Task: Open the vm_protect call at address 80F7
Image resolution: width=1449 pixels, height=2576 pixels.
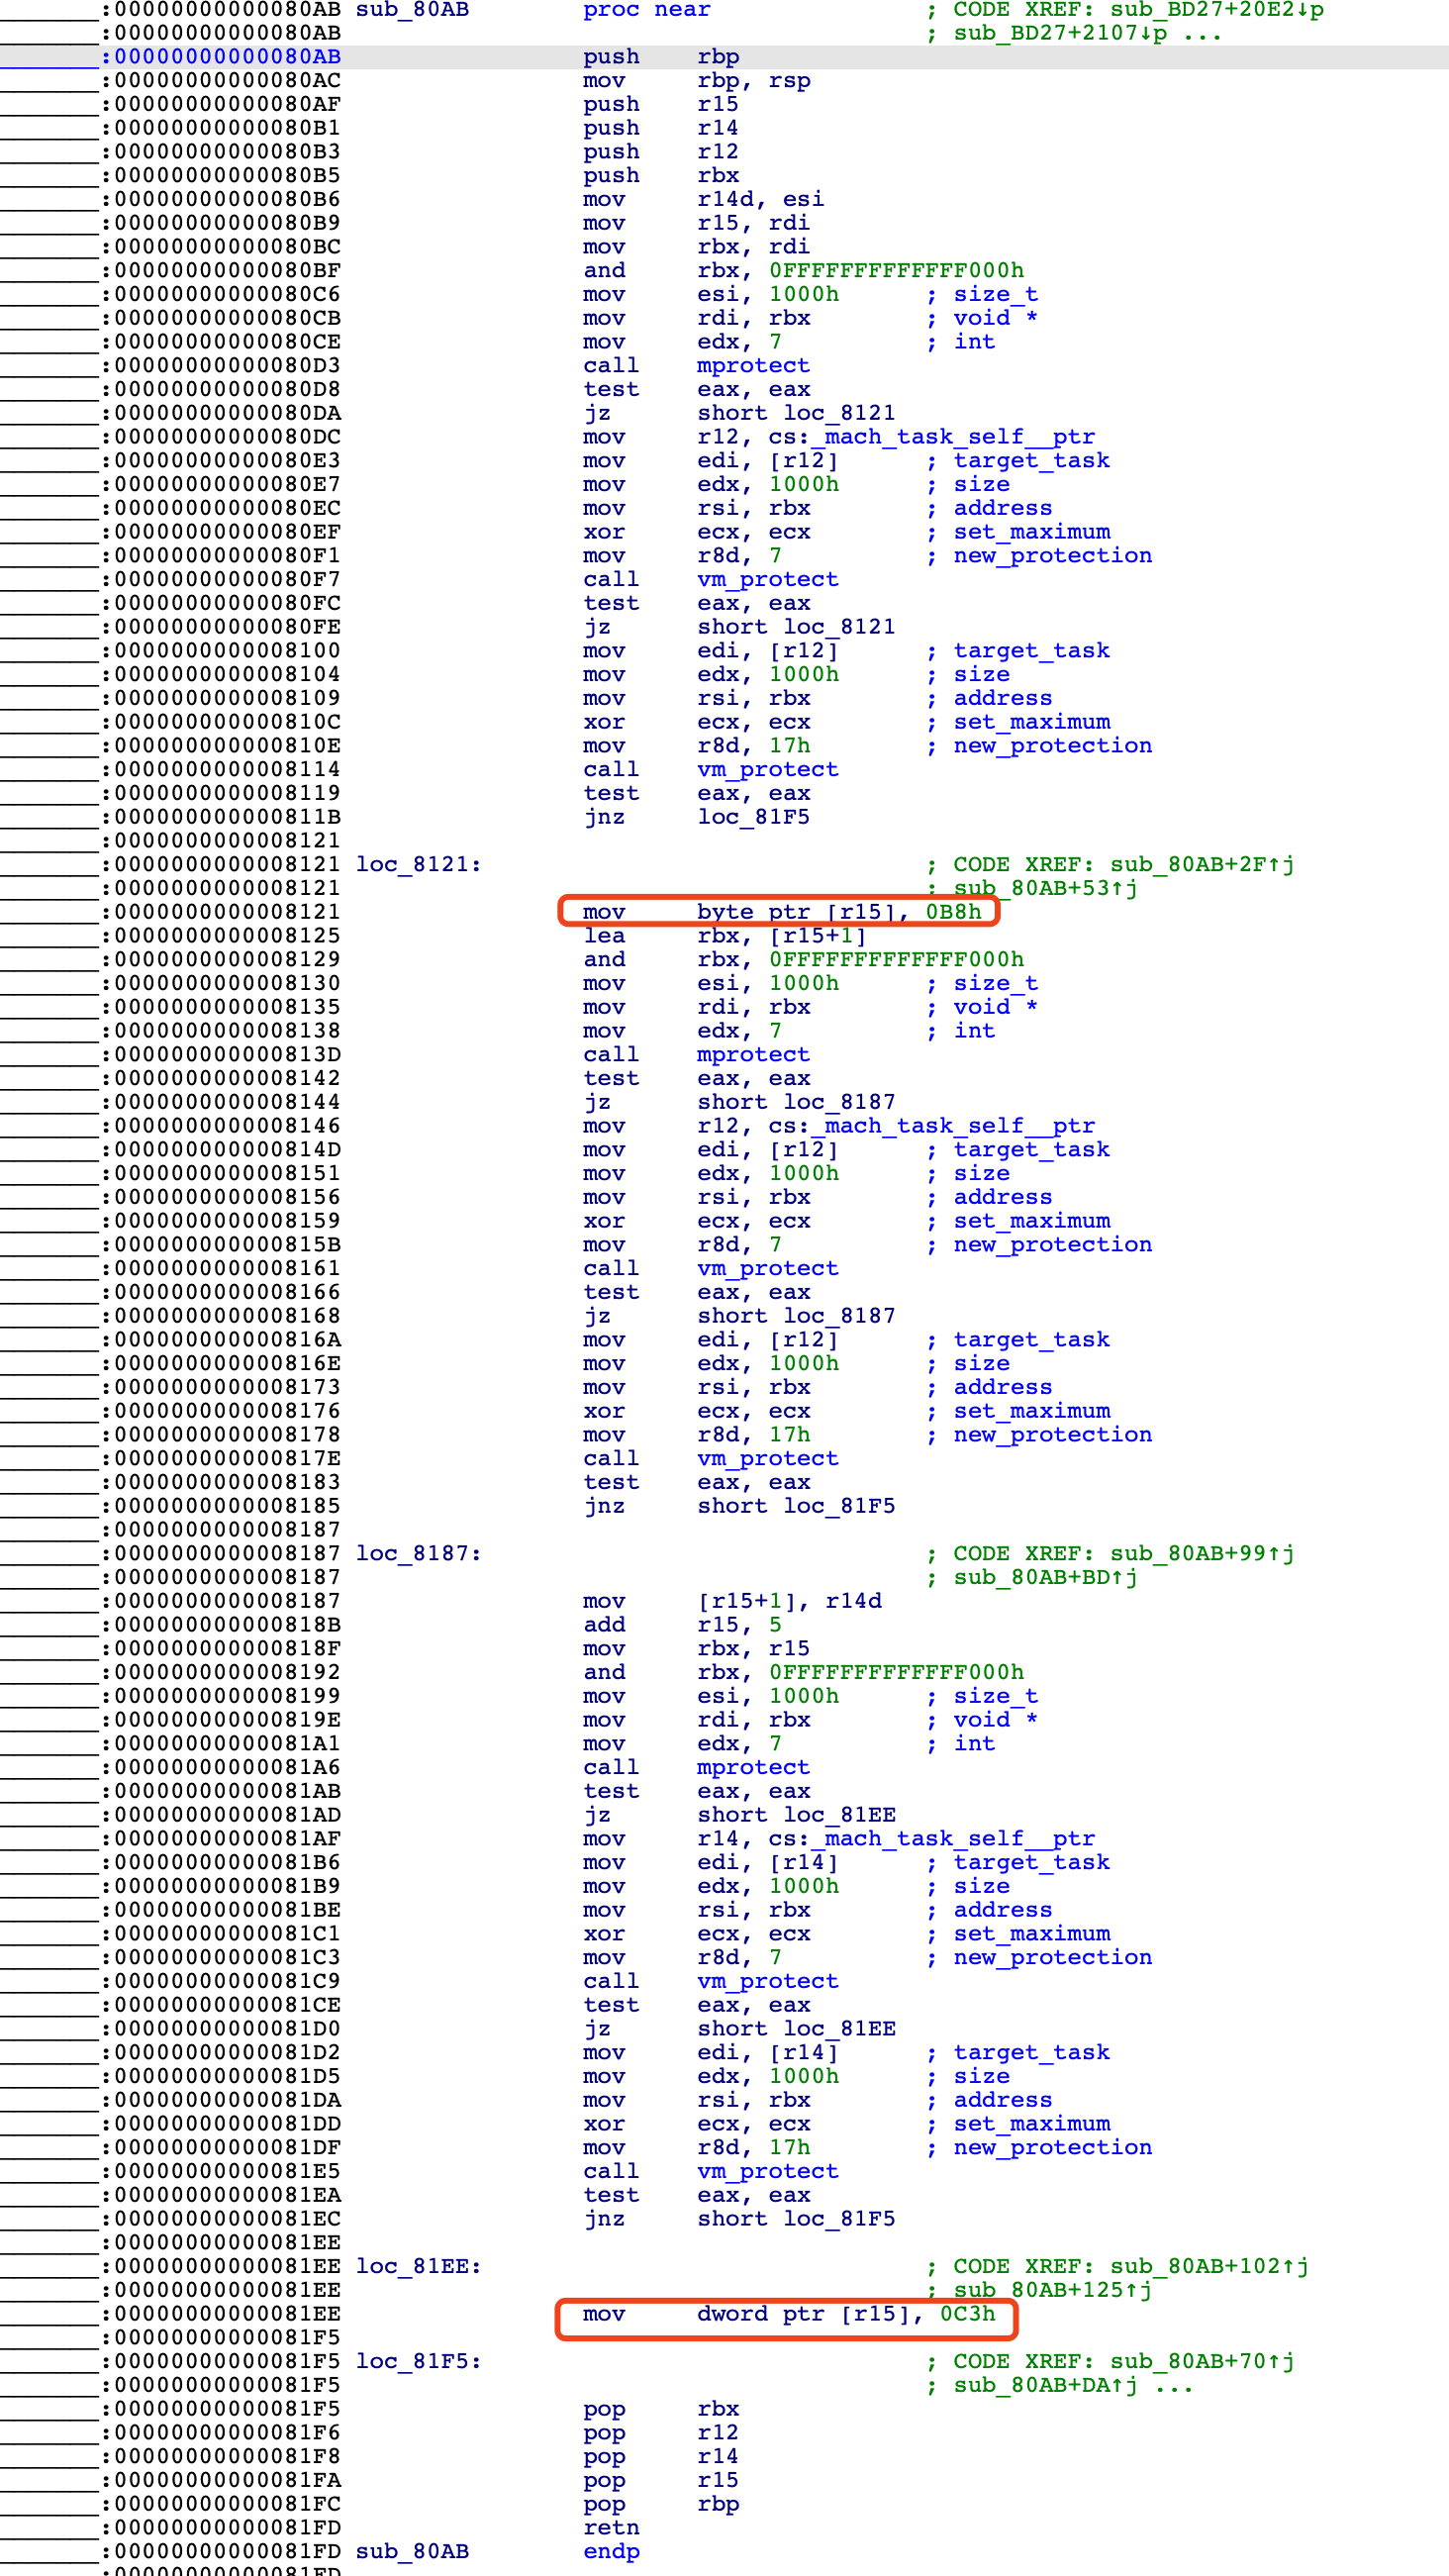Action: coord(768,580)
